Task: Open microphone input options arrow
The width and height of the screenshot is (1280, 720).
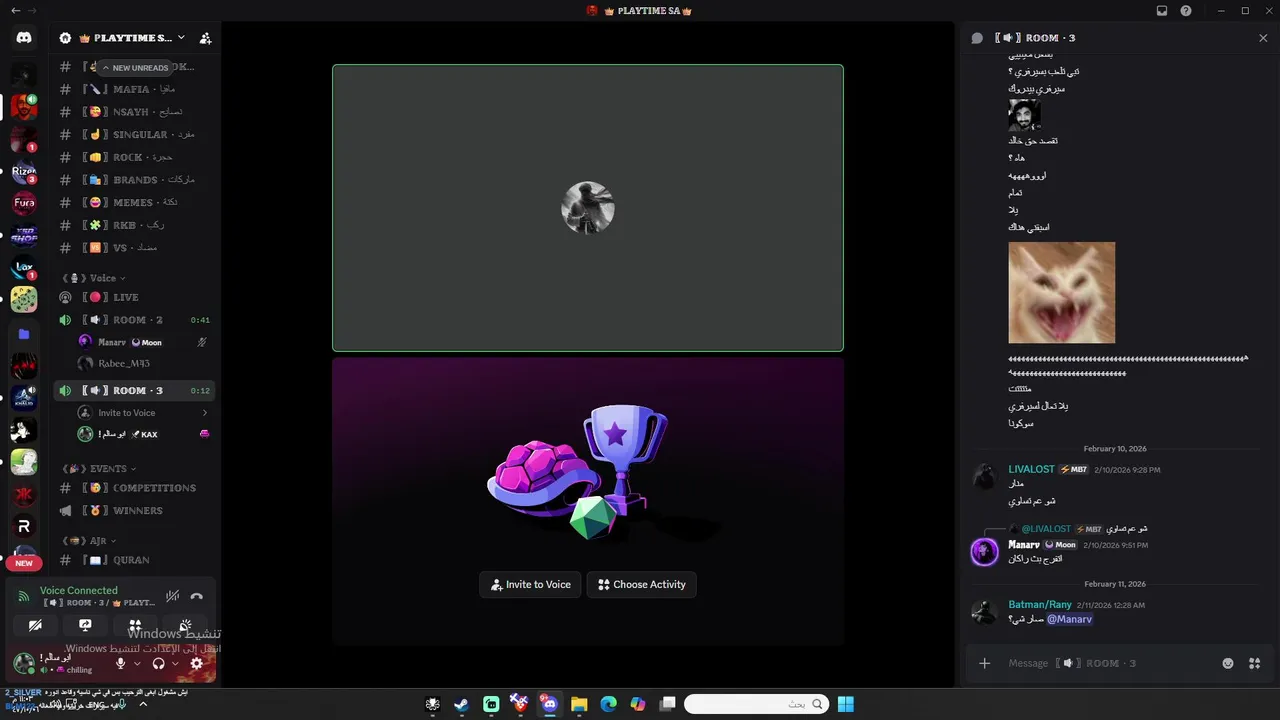Action: pos(137,663)
